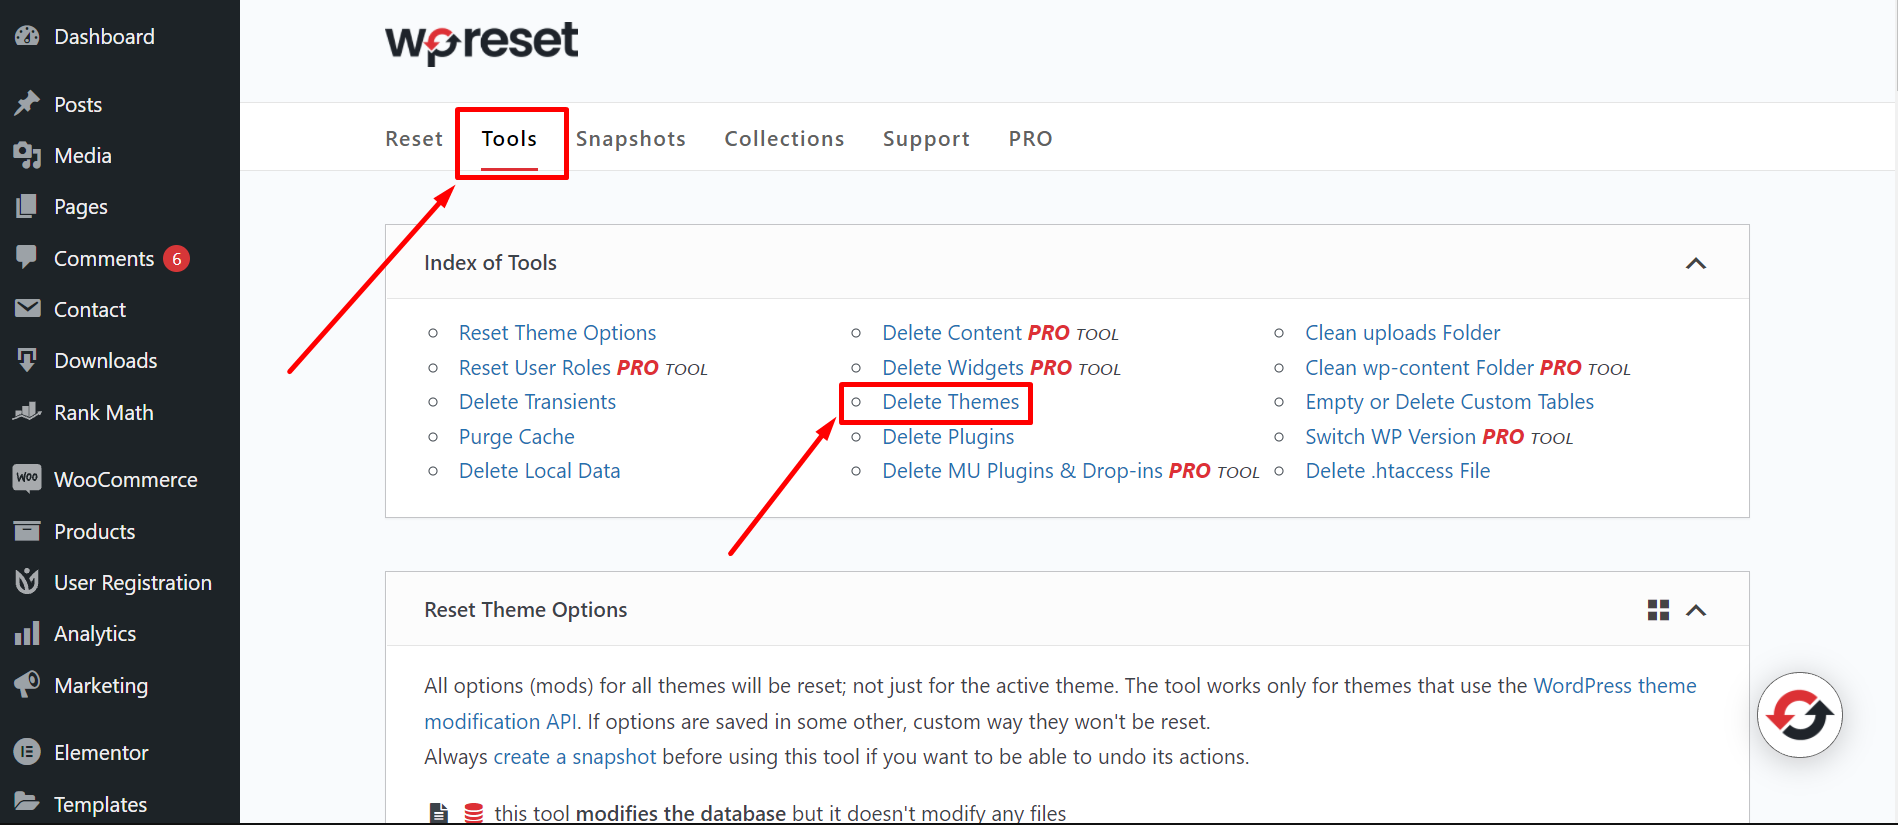Click Purge Cache link
1898x825 pixels.
tap(516, 437)
